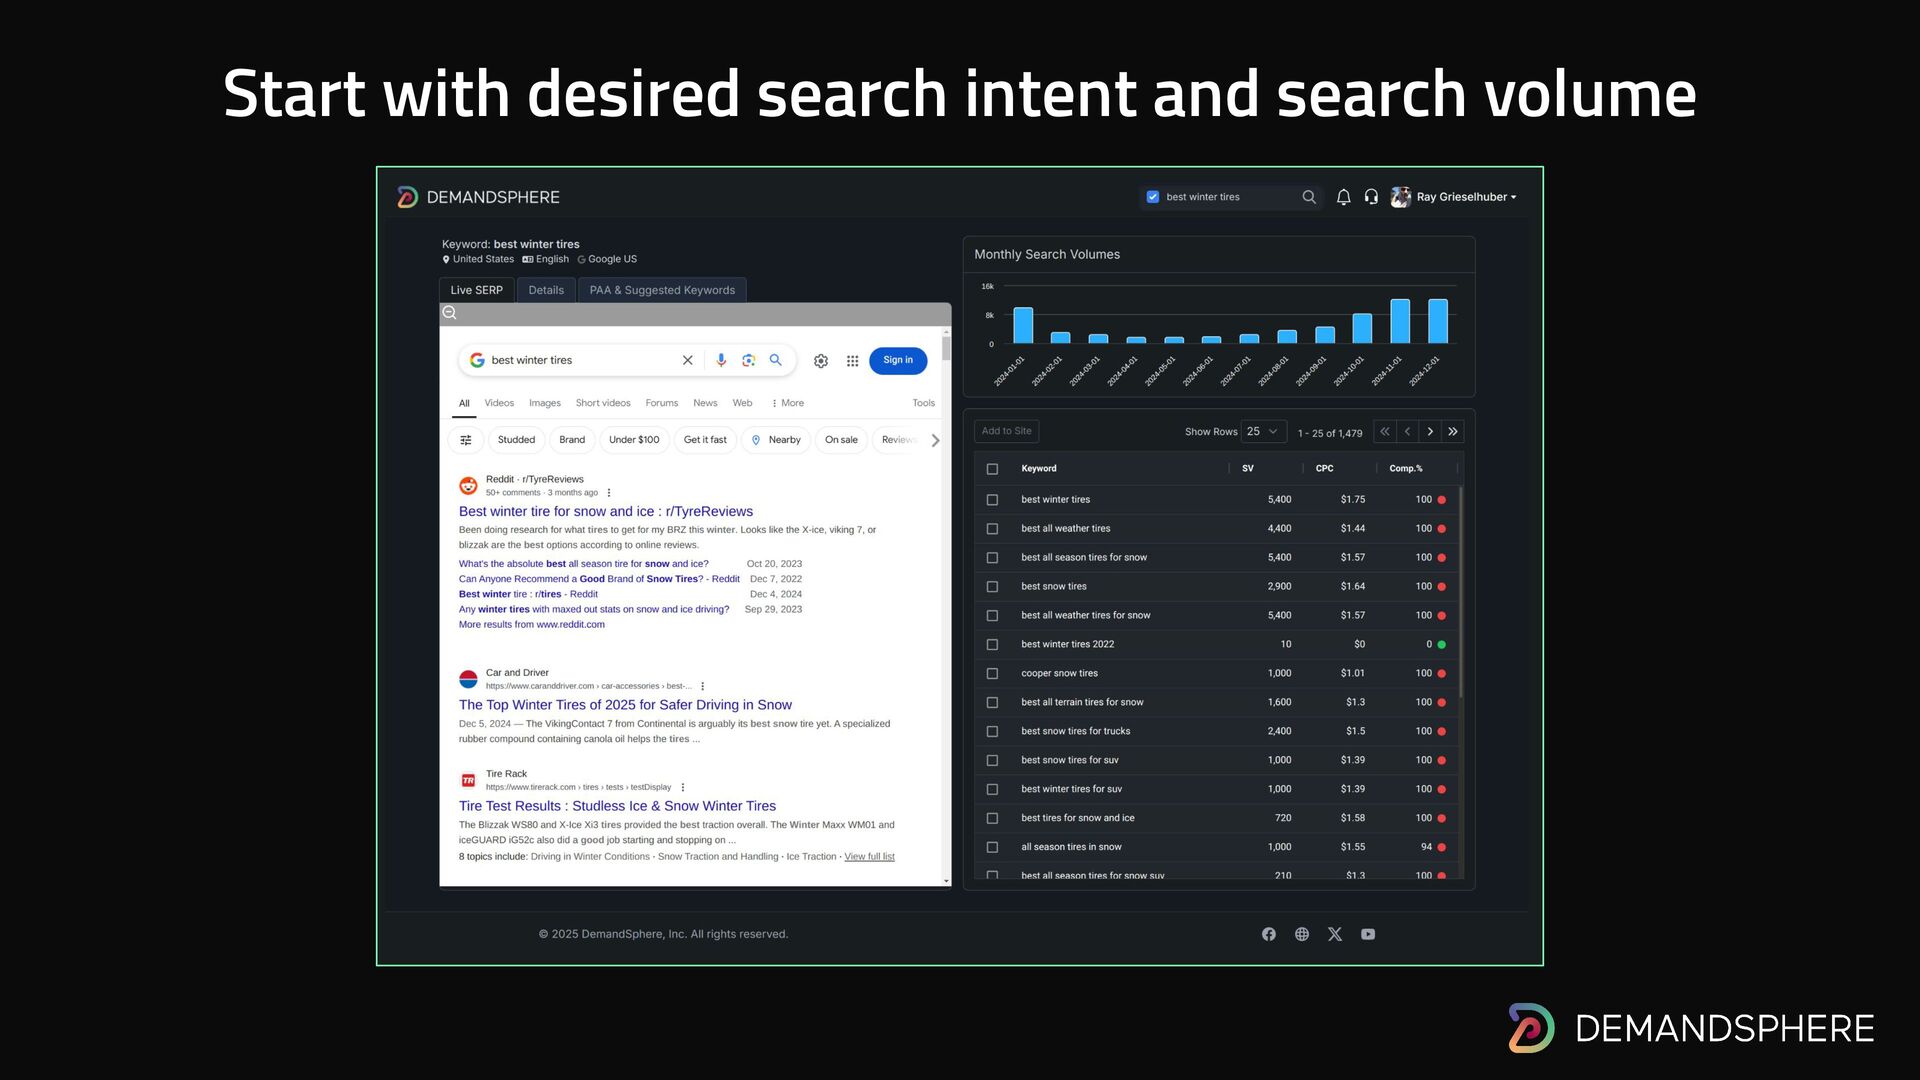Jump to last page with double-right arrow
Viewport: 1920px width, 1080px height.
click(1453, 432)
